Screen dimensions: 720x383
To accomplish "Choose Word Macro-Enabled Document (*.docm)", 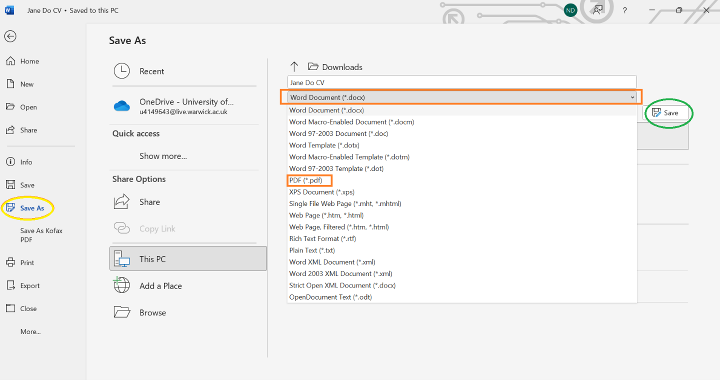I will 352,122.
